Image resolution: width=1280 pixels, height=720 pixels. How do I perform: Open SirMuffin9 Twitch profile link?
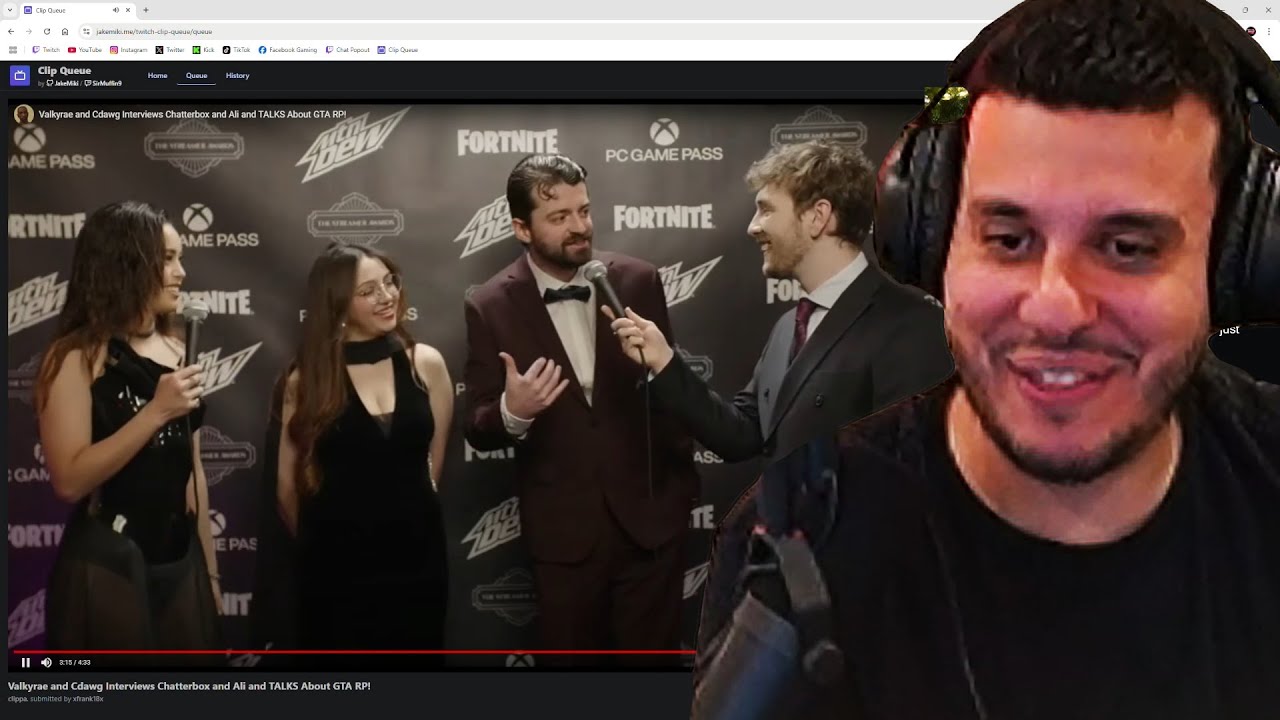pos(104,84)
